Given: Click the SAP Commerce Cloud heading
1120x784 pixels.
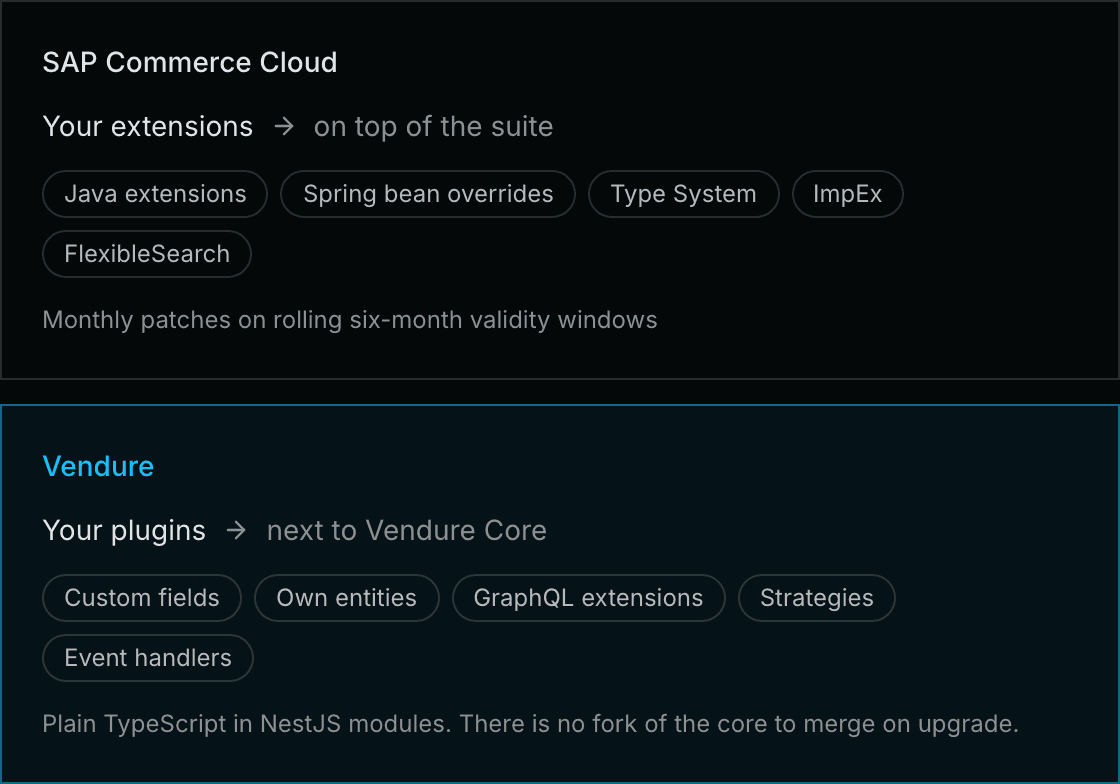Looking at the screenshot, I should click(x=190, y=62).
